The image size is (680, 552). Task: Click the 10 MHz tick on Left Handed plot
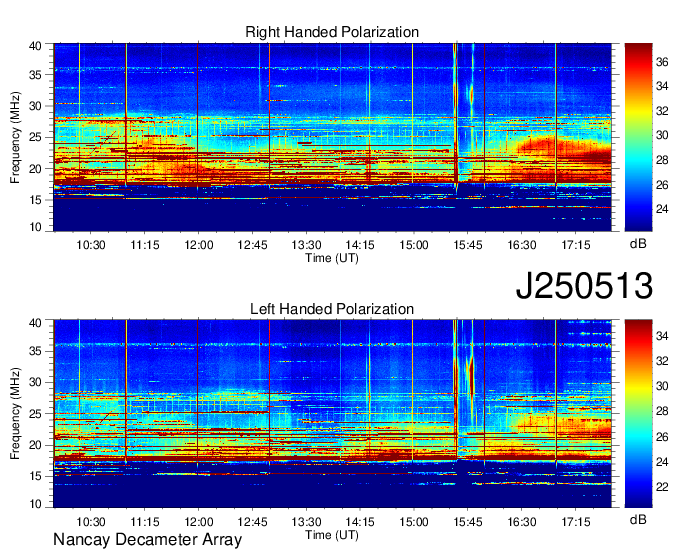(35, 504)
